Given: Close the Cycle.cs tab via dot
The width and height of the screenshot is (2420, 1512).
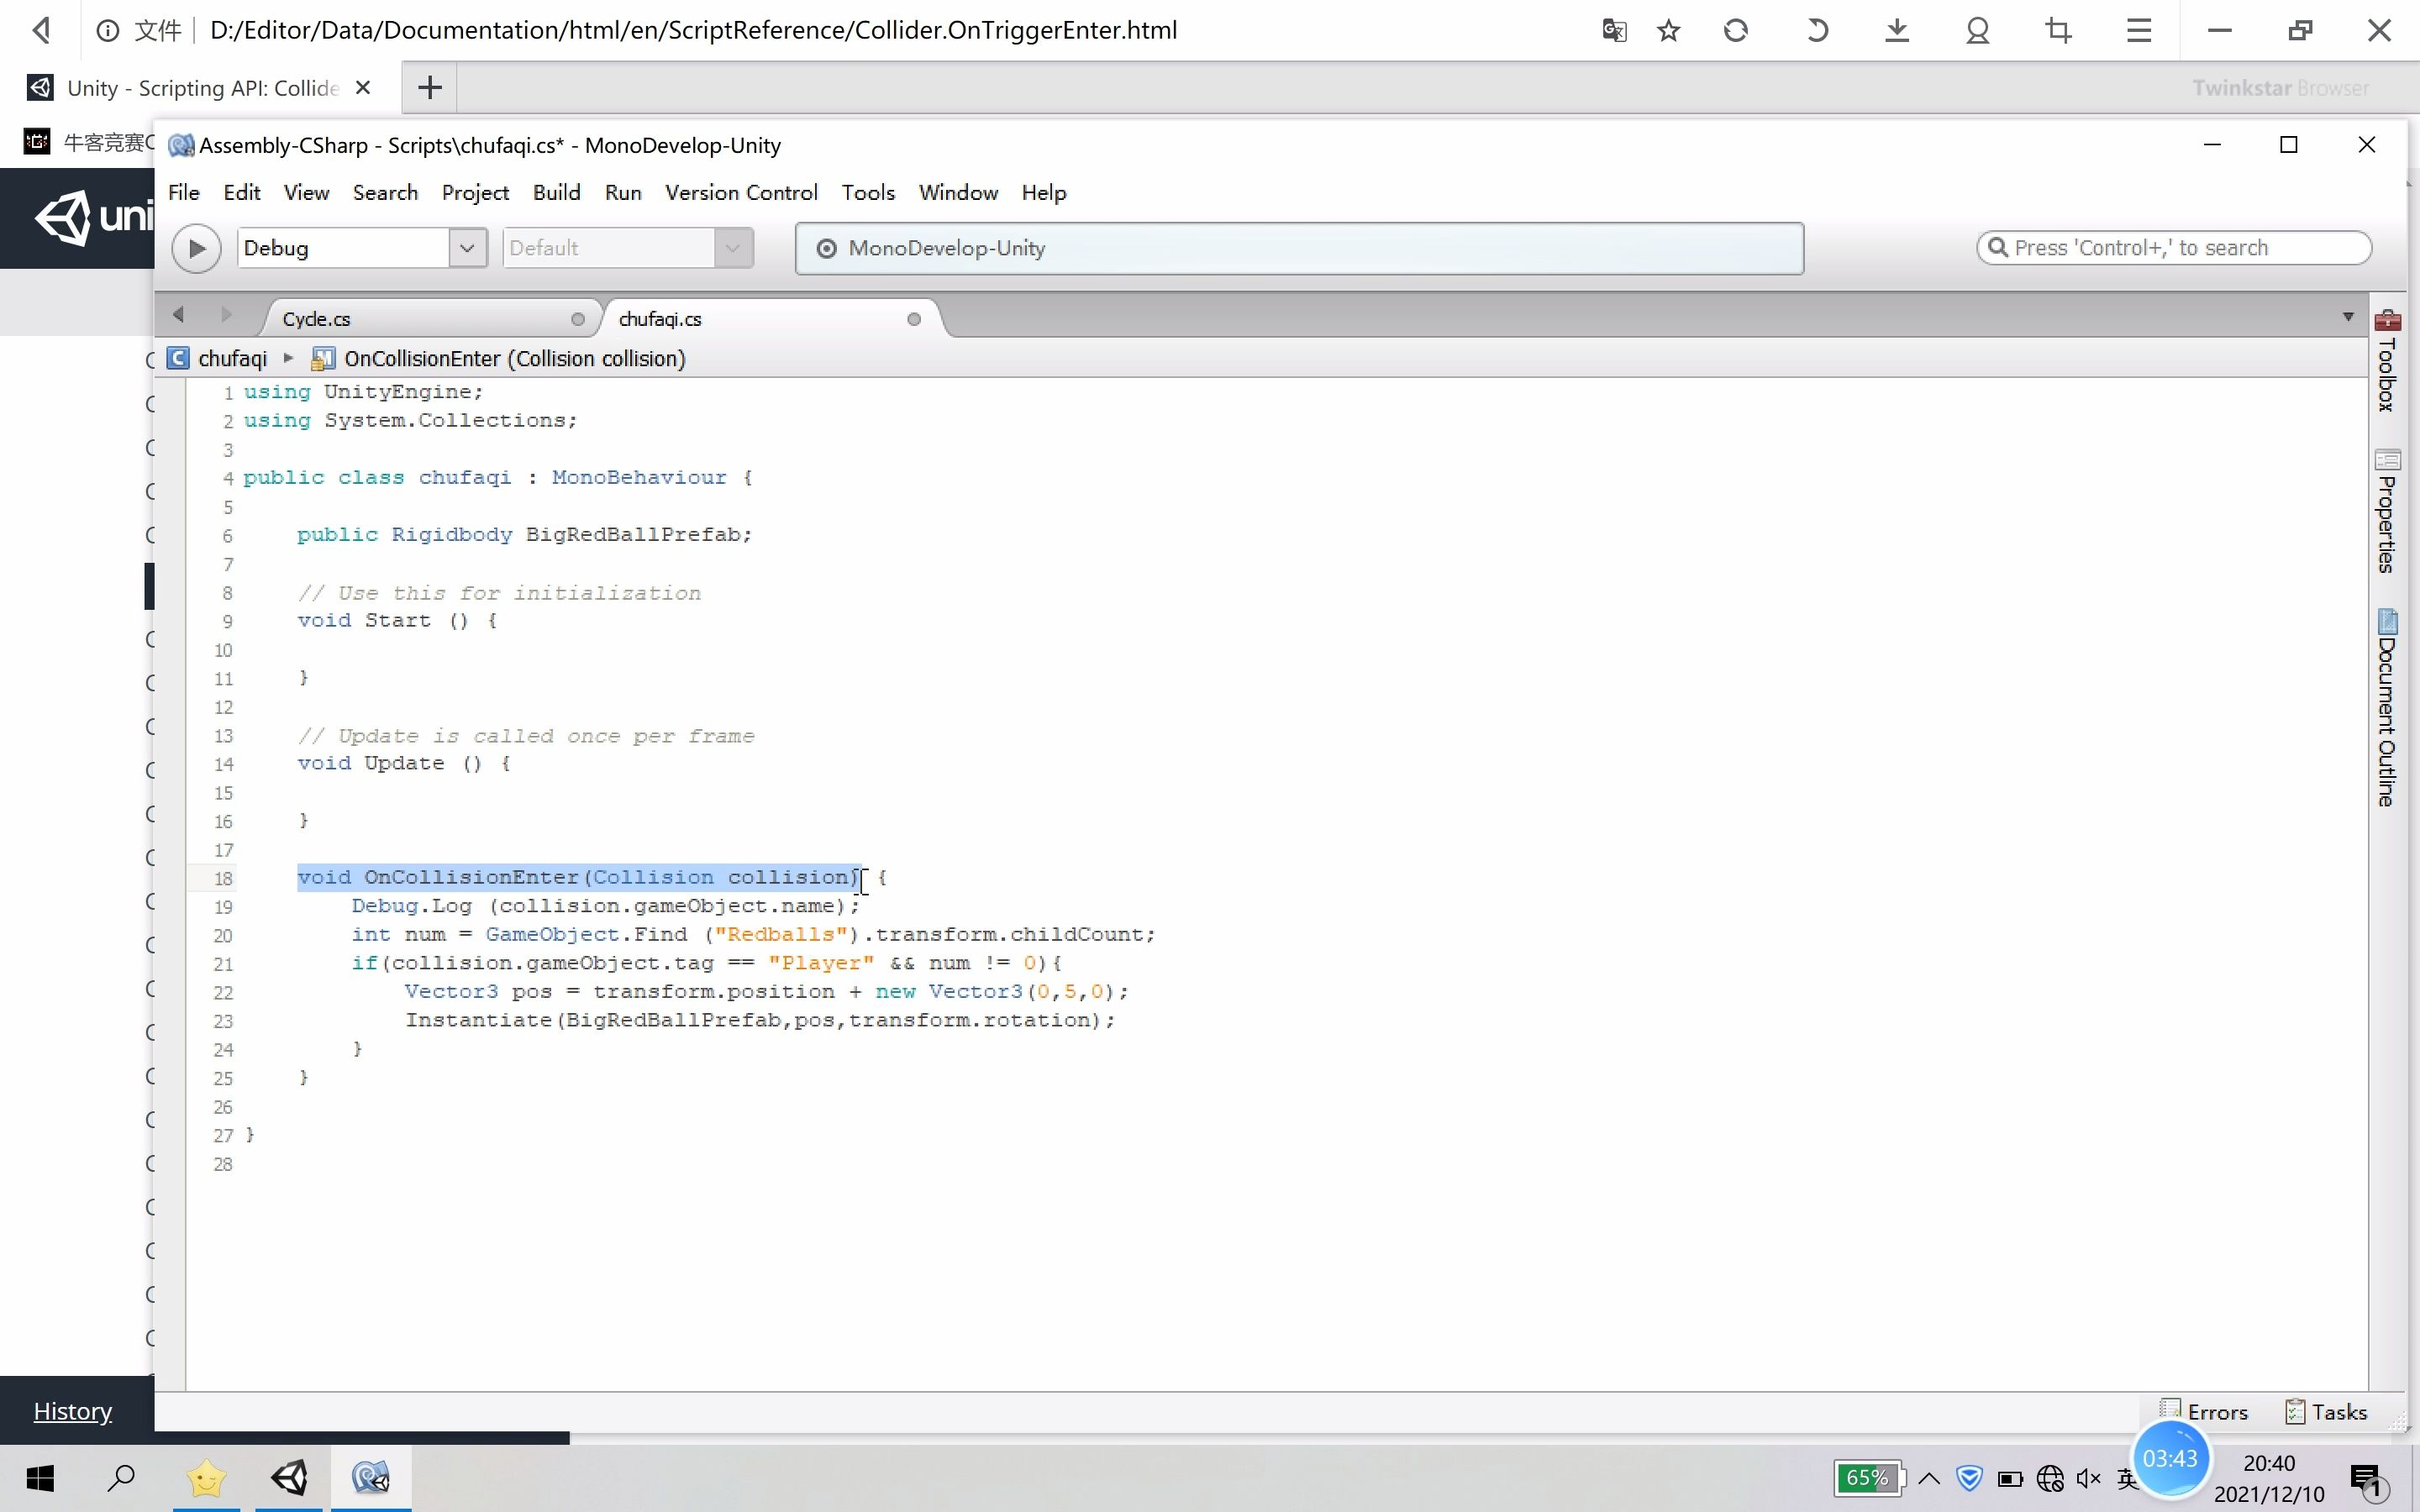Looking at the screenshot, I should [577, 319].
